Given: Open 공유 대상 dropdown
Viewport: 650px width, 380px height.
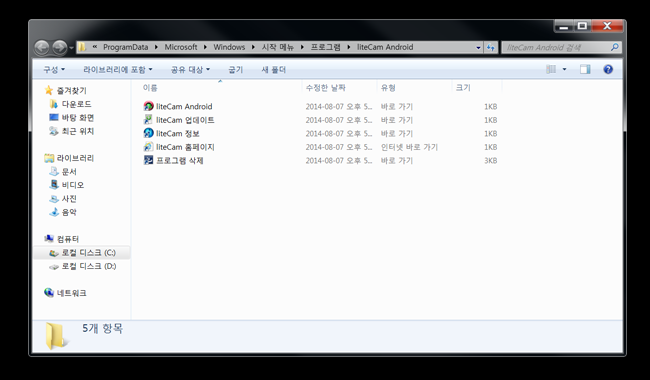Looking at the screenshot, I should [190, 70].
